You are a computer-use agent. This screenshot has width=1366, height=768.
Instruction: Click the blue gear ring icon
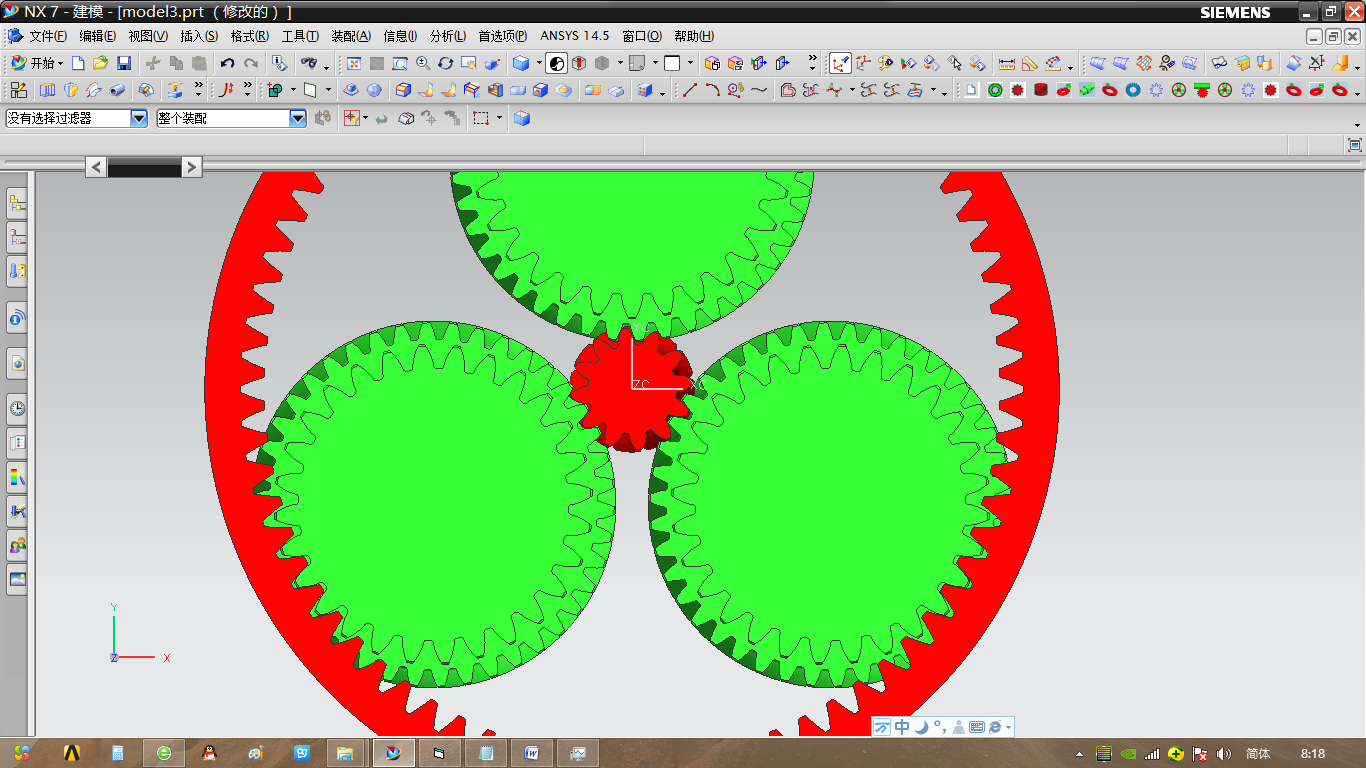point(1133,90)
